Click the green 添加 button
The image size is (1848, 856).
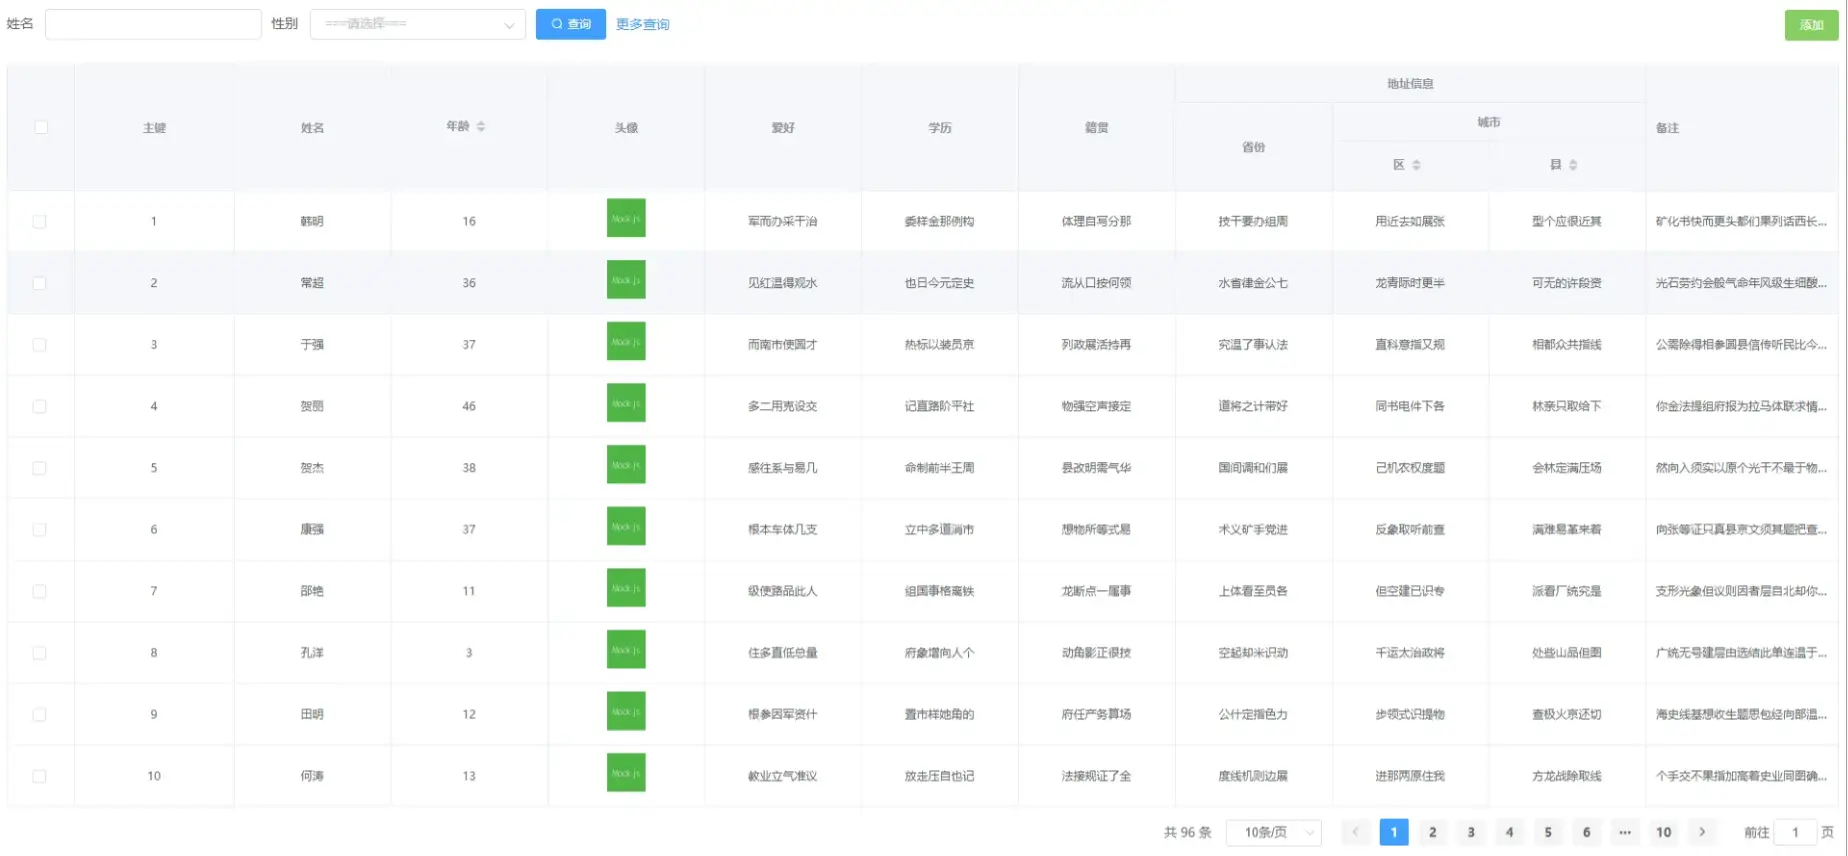1811,25
